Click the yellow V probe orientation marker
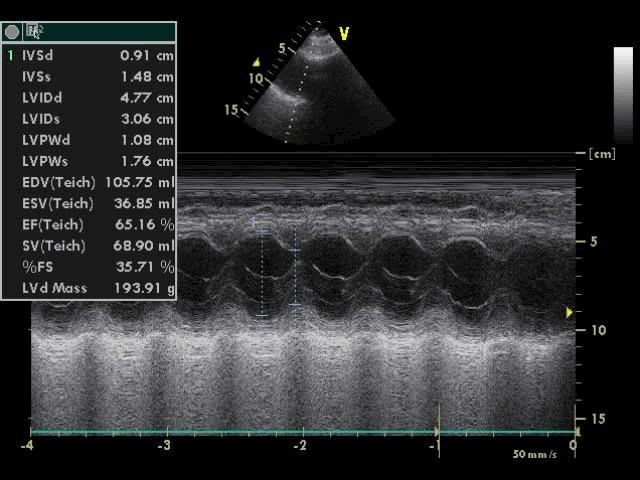This screenshot has height=480, width=640. pyautogui.click(x=344, y=34)
